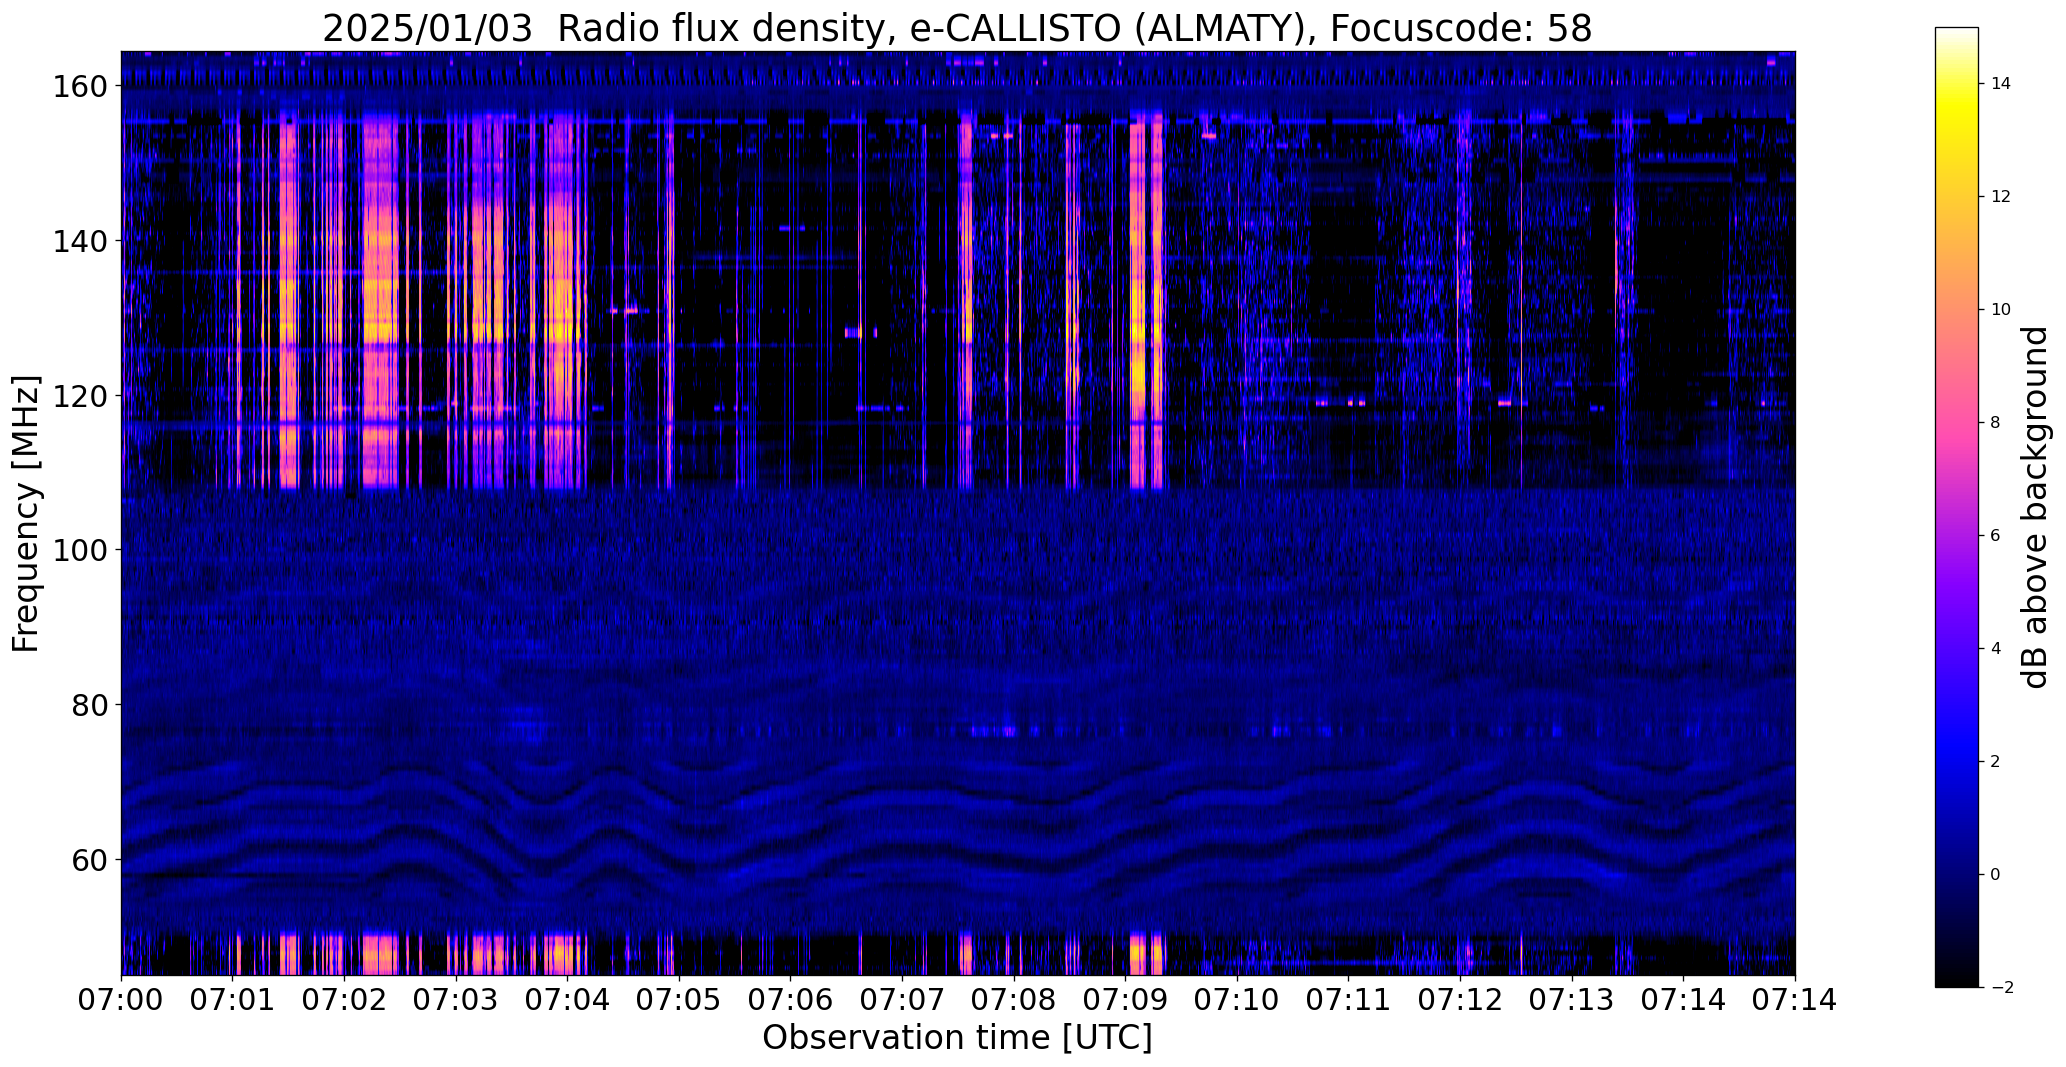Click the blue region of the colorbar near 2 dB

pos(1957,762)
